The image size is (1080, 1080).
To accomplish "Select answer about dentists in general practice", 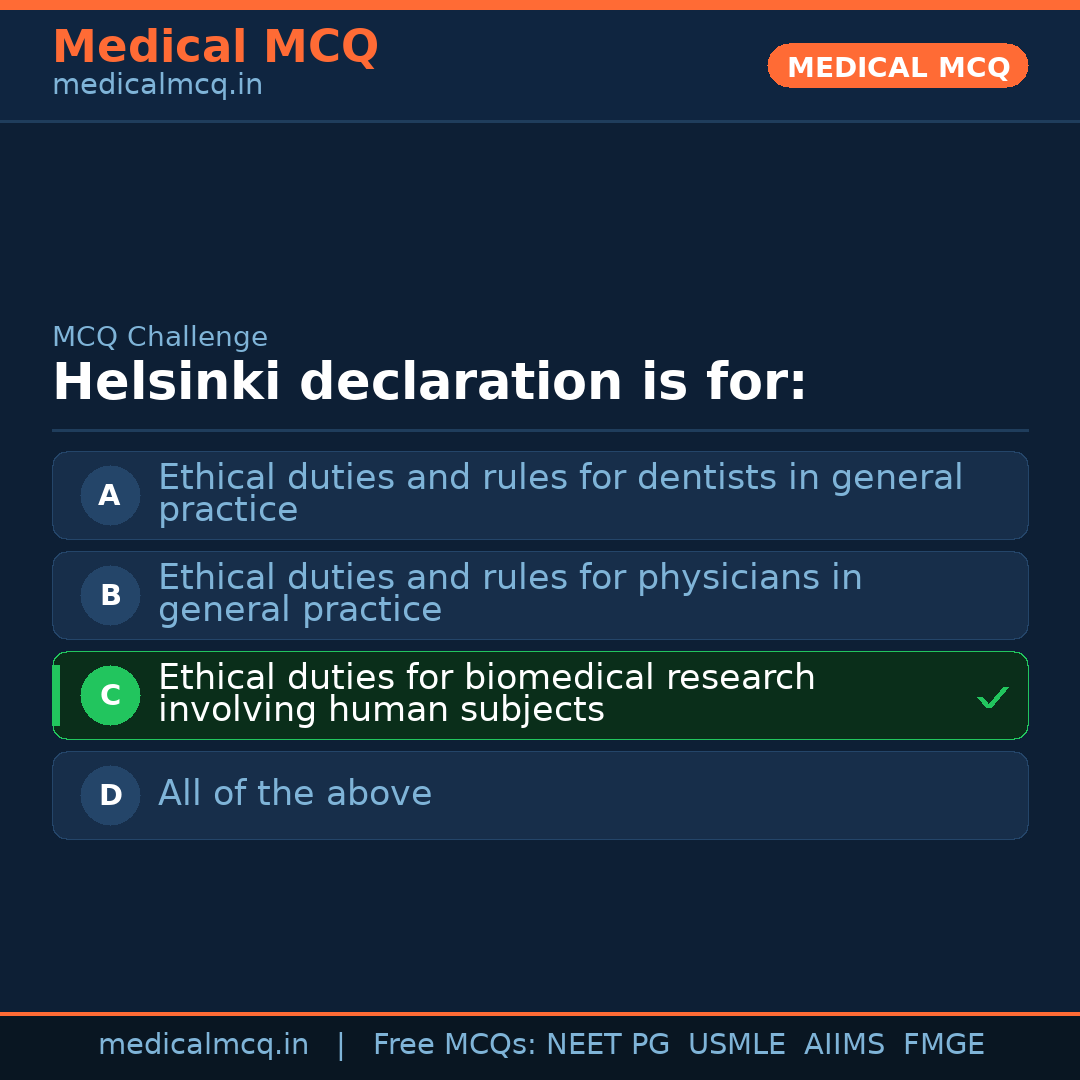I will click(560, 493).
